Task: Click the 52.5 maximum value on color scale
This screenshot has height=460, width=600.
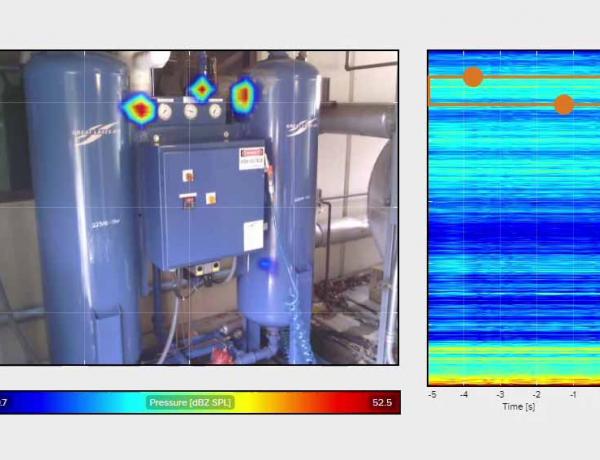Action: (381, 402)
